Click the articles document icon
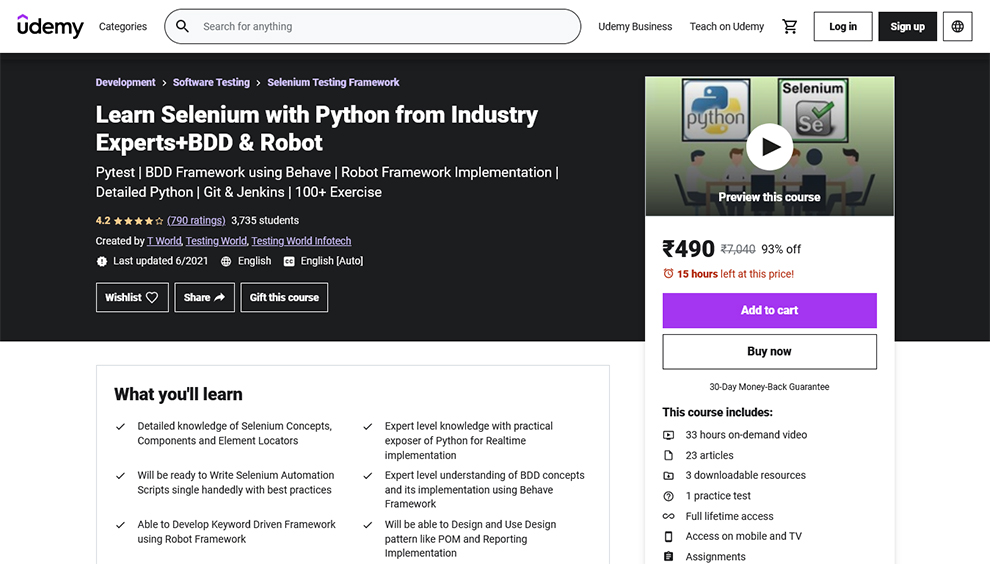This screenshot has width=990, height=564. pos(669,455)
